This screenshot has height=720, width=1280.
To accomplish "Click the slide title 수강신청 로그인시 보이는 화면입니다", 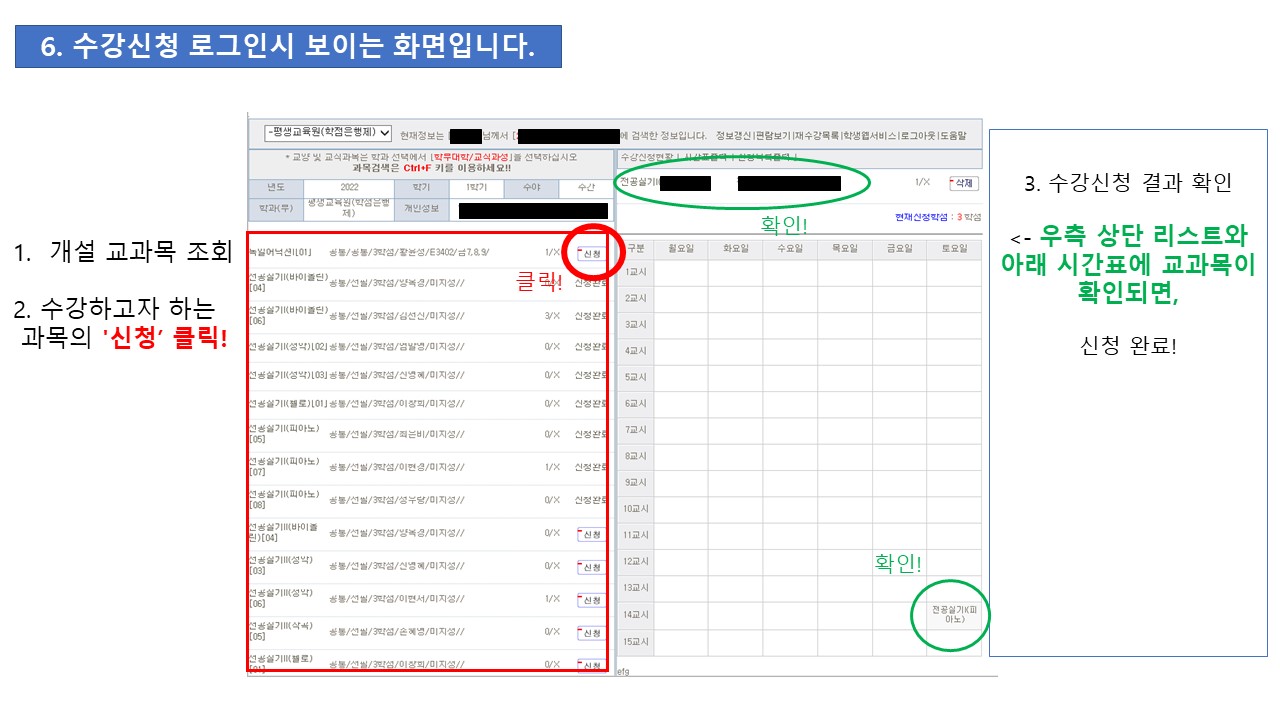I will pyautogui.click(x=288, y=48).
